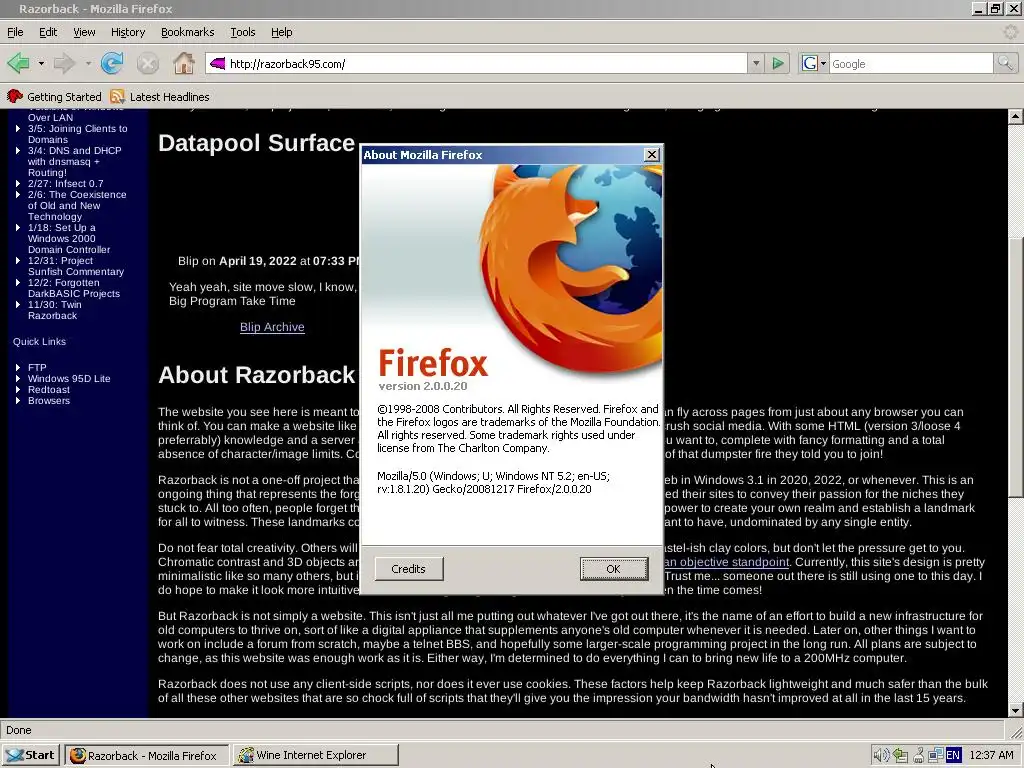
Task: Close the About Mozilla Firefox dialog
Action: (x=651, y=155)
